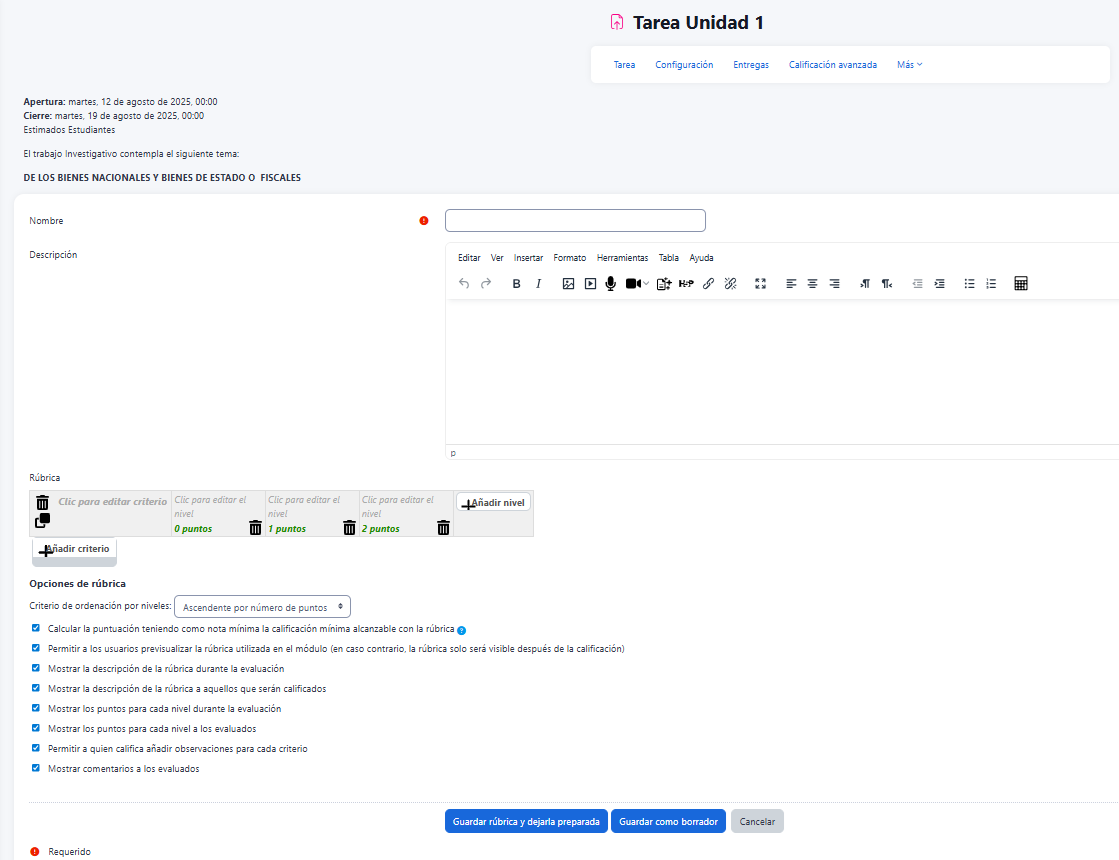Switch to the 'Entregas' tab
Screen dimensions: 1119x860
coord(751,65)
